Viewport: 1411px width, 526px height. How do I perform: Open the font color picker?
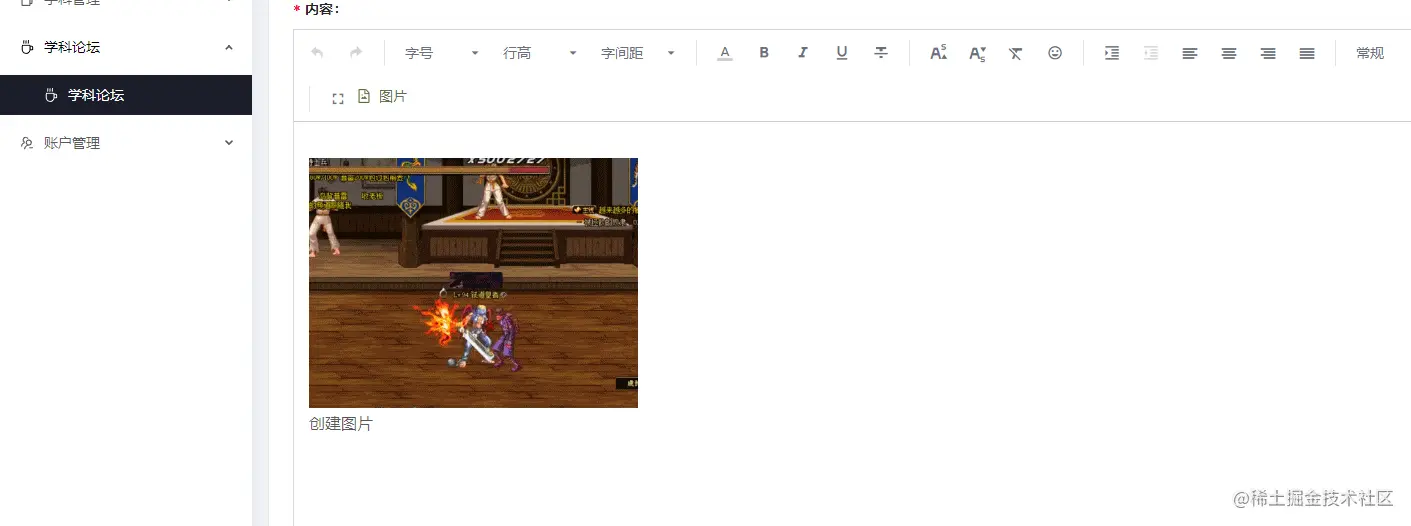(x=725, y=53)
